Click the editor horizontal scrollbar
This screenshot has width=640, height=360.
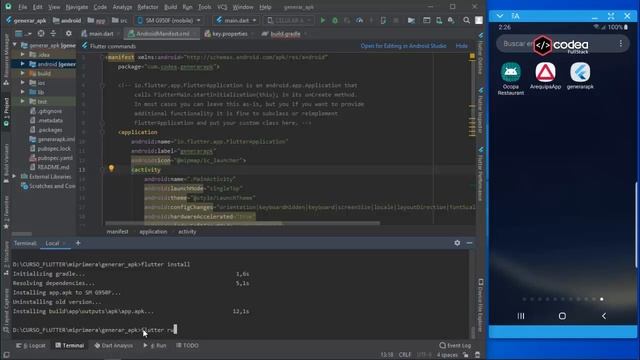click(242, 223)
